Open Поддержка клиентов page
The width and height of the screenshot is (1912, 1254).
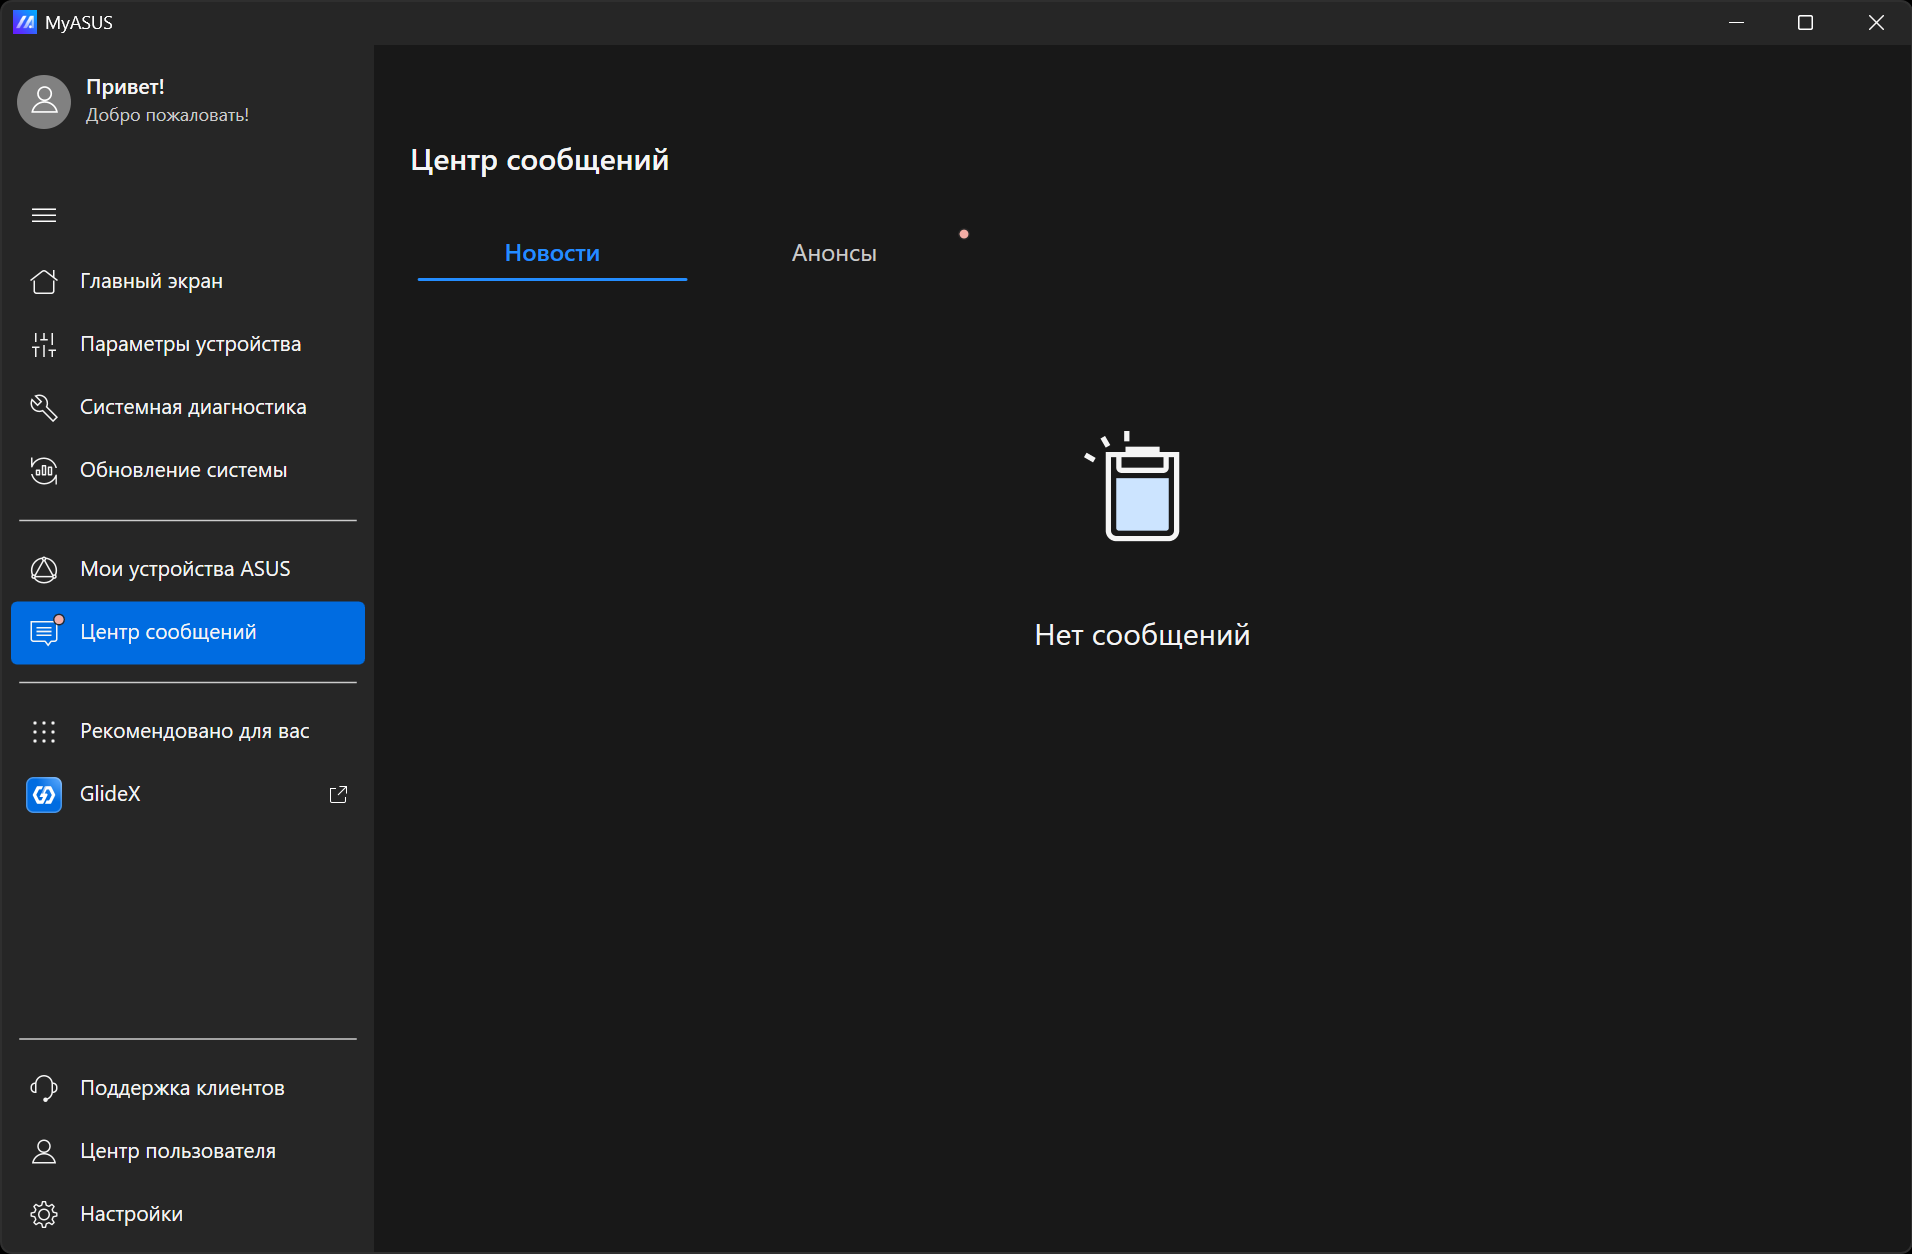point(188,1089)
